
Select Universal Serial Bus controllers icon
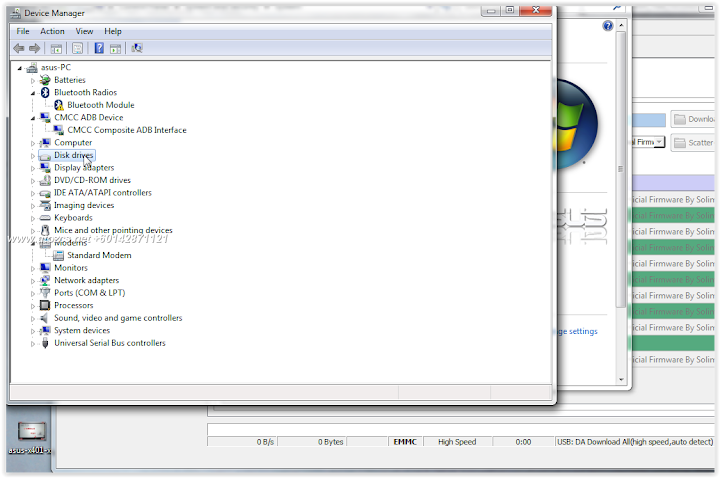click(45, 343)
